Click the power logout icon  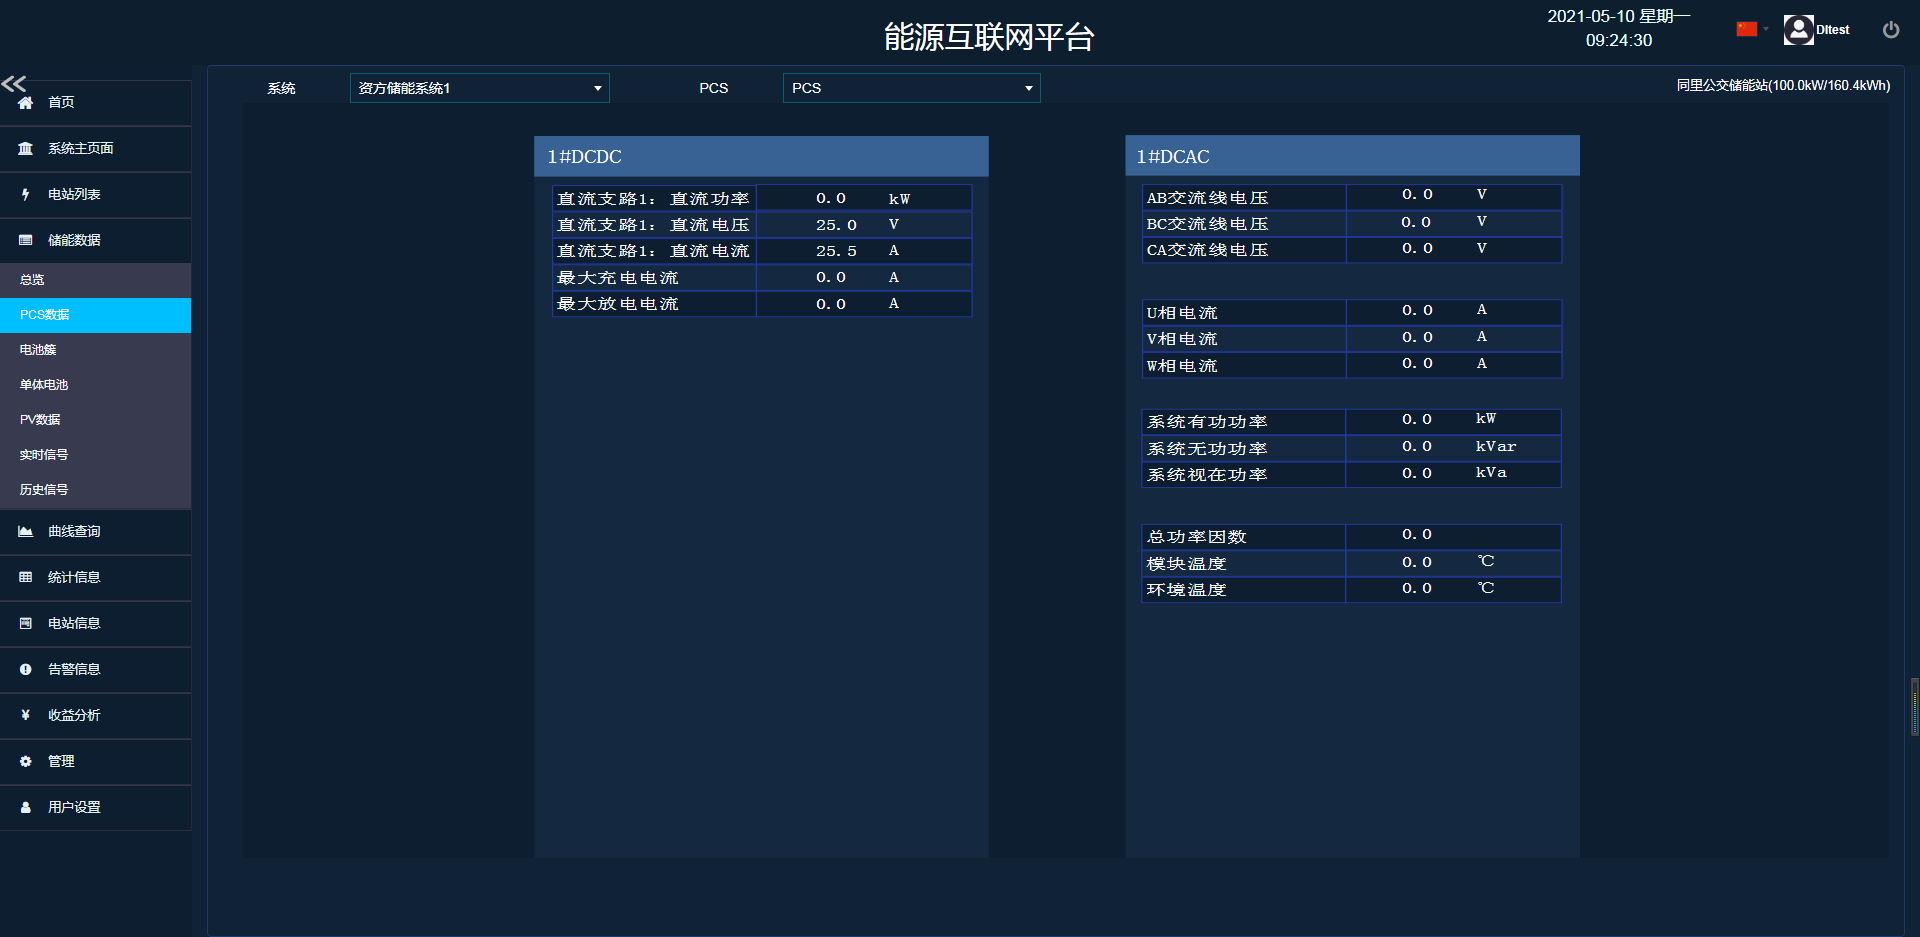[x=1890, y=30]
